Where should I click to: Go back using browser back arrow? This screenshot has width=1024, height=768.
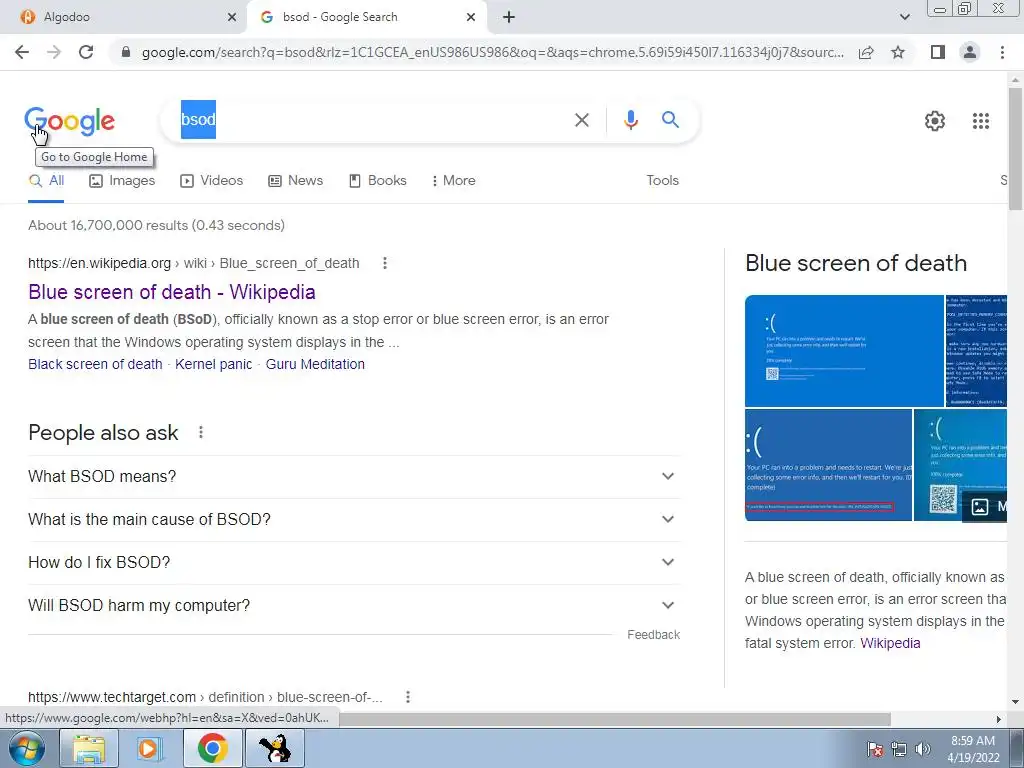22,52
